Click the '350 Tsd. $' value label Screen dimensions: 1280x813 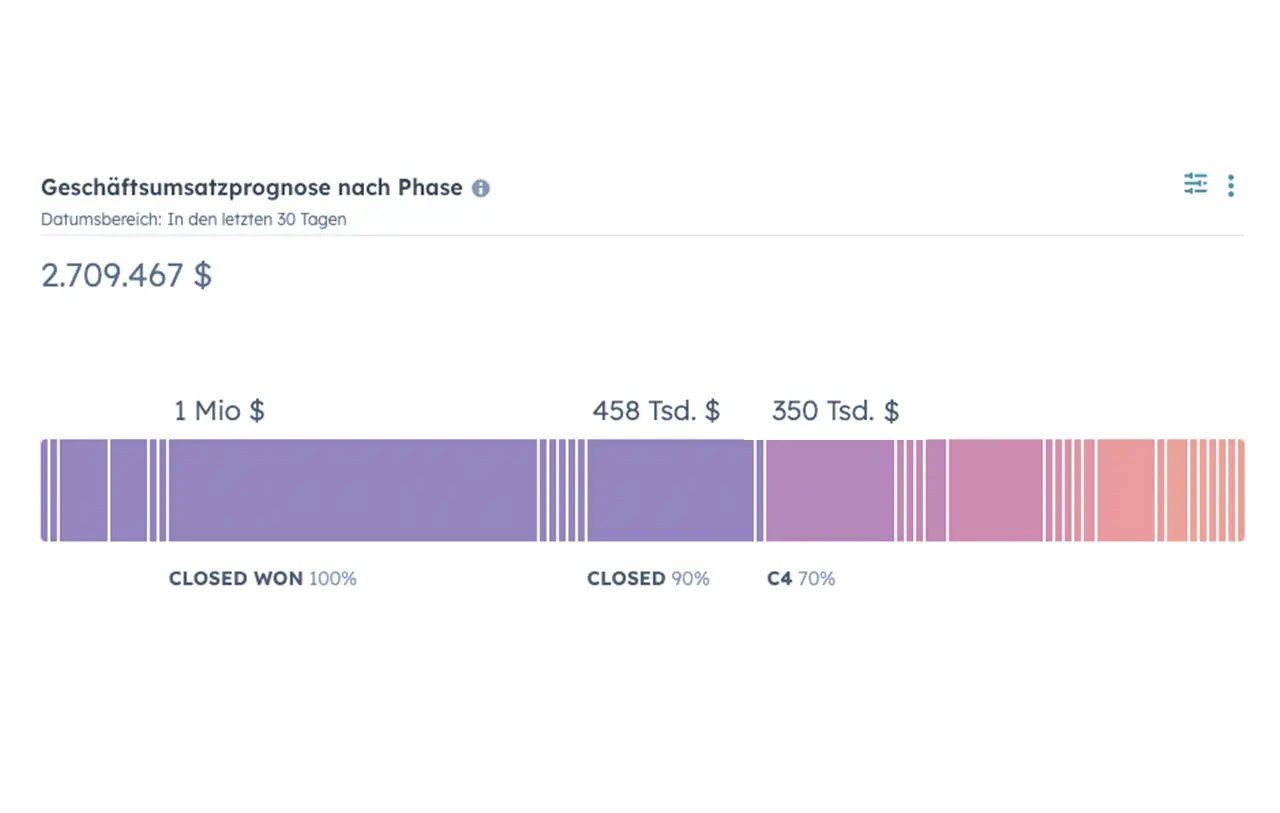point(835,410)
